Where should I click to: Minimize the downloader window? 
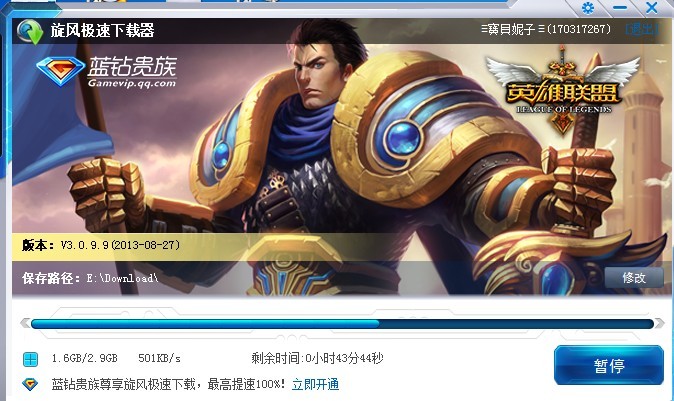click(x=619, y=8)
